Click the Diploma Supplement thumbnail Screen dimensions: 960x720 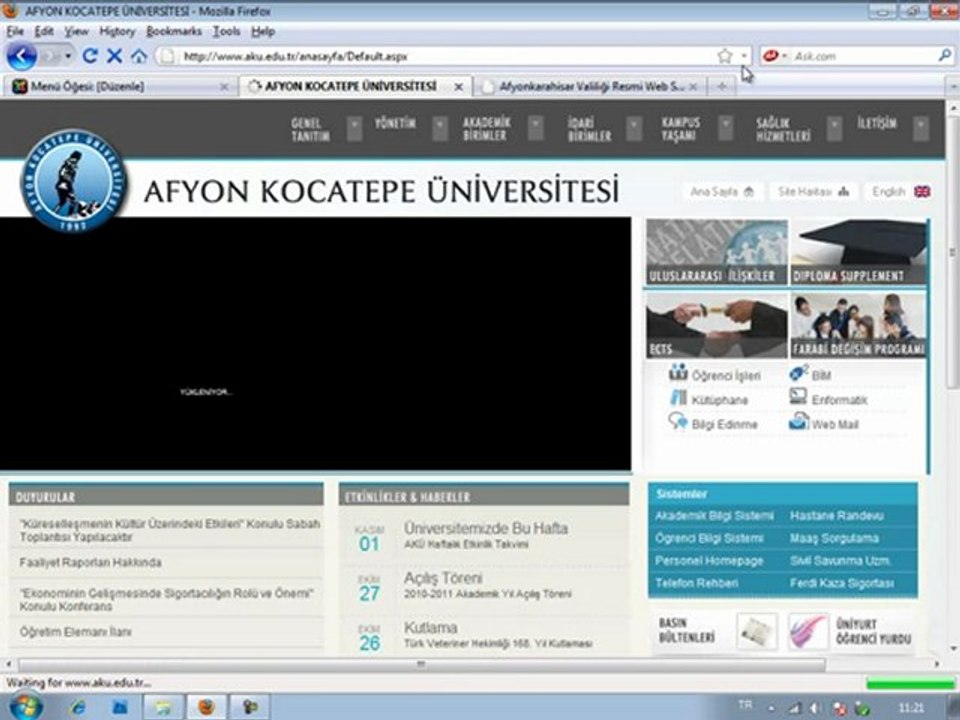(x=859, y=253)
